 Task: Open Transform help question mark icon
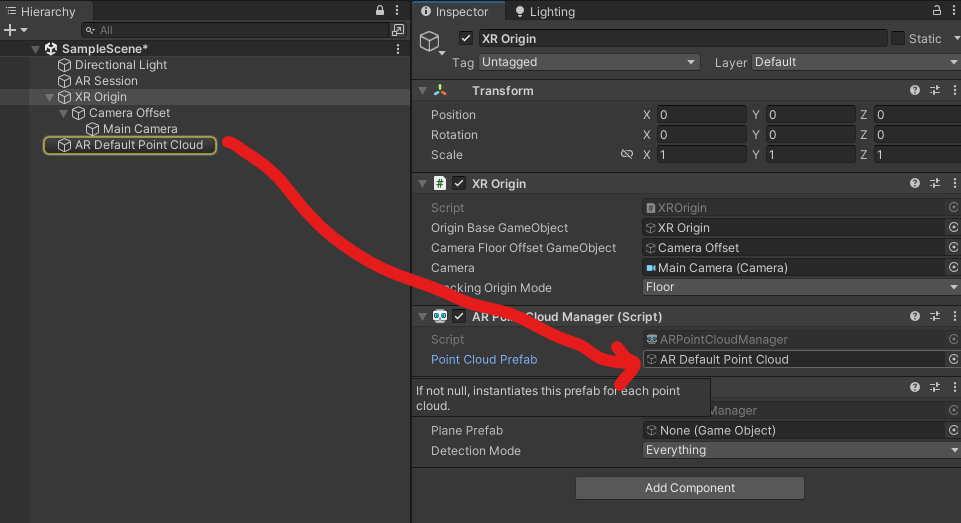(915, 90)
